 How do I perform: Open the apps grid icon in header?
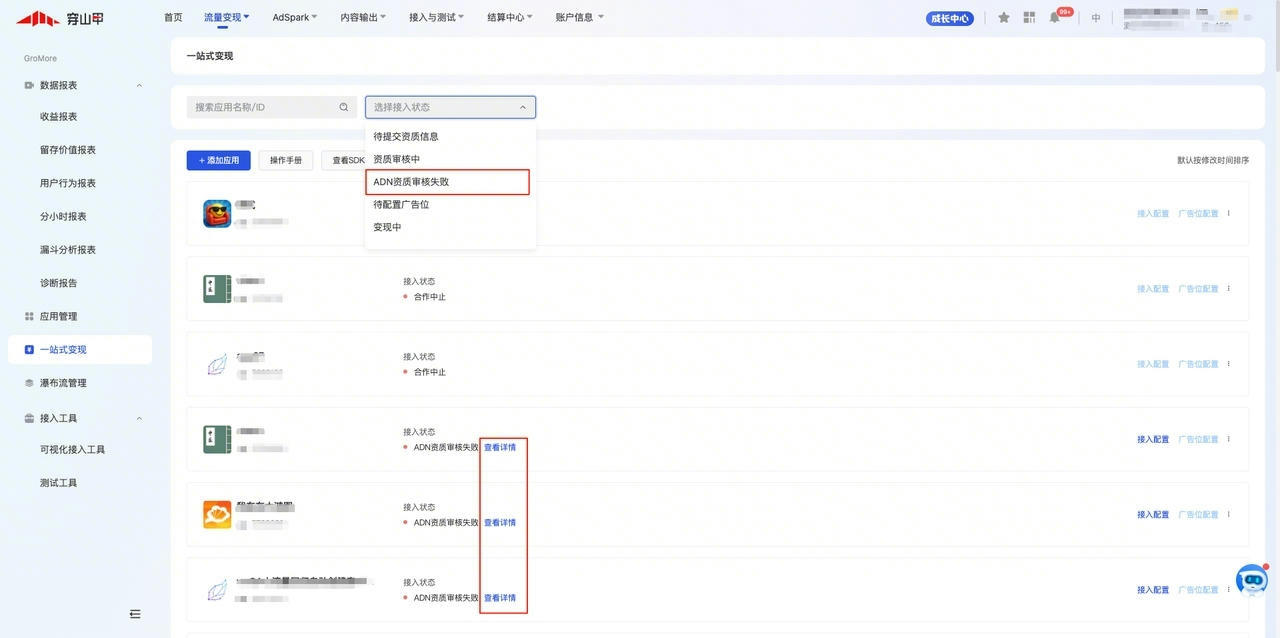[x=1029, y=18]
